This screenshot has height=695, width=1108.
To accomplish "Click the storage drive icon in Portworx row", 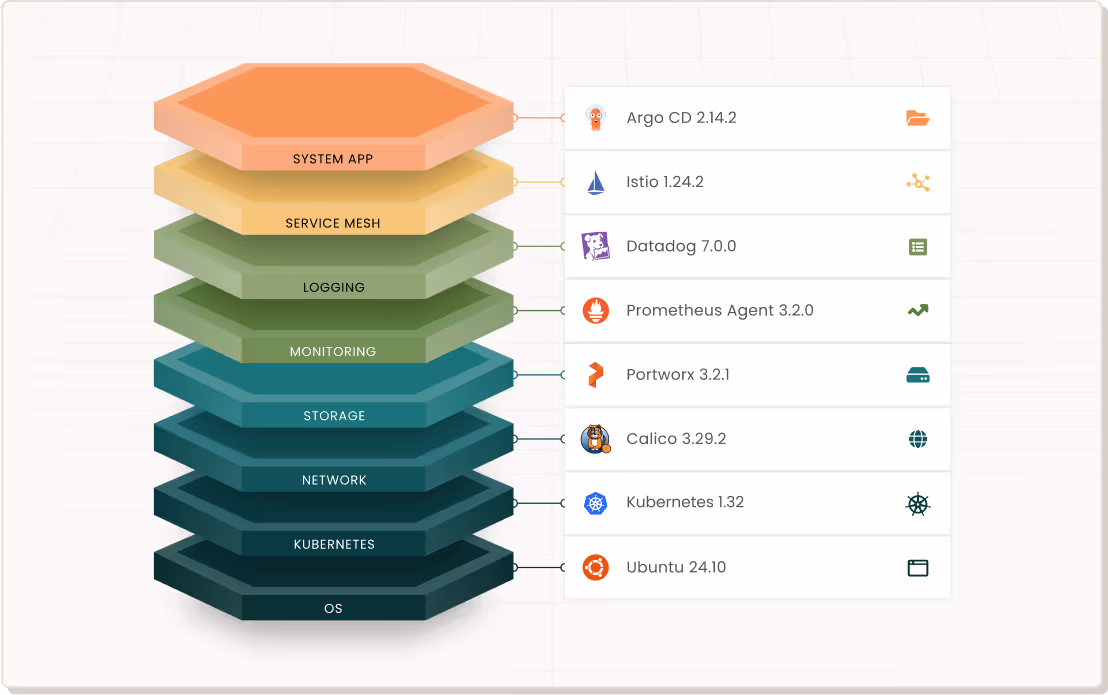I will point(918,375).
